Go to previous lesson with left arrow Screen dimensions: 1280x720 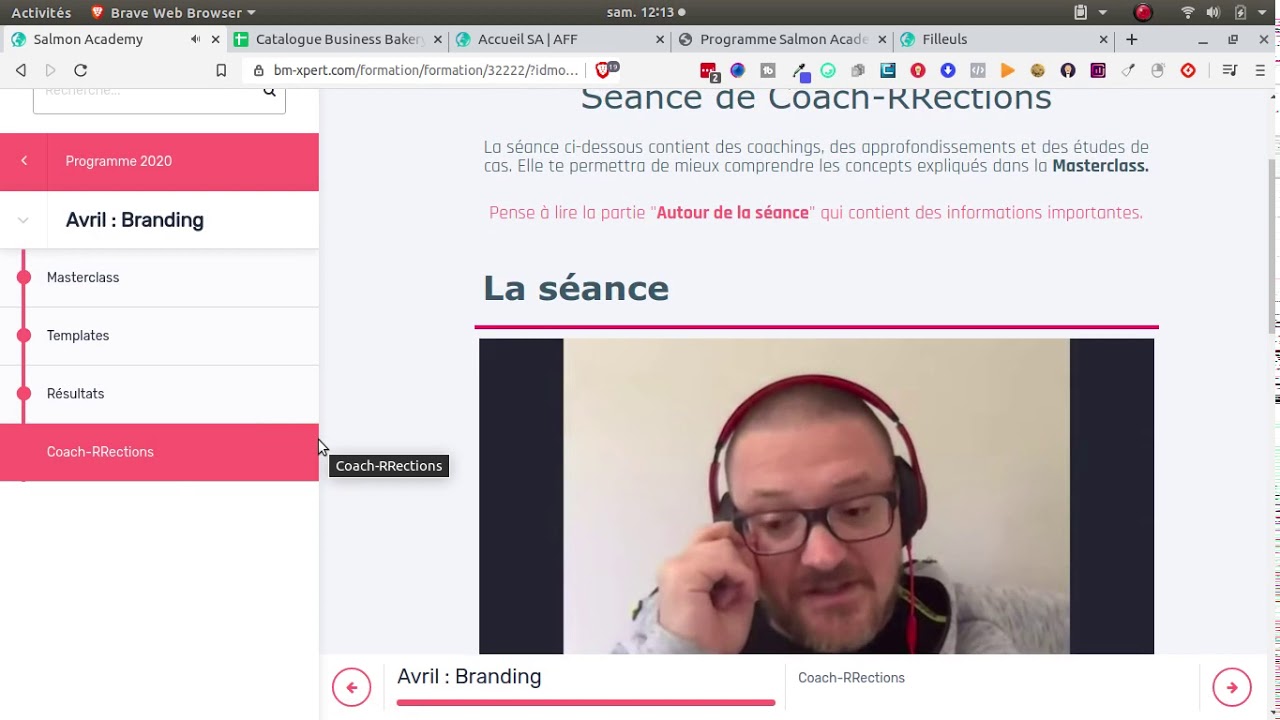coord(351,687)
